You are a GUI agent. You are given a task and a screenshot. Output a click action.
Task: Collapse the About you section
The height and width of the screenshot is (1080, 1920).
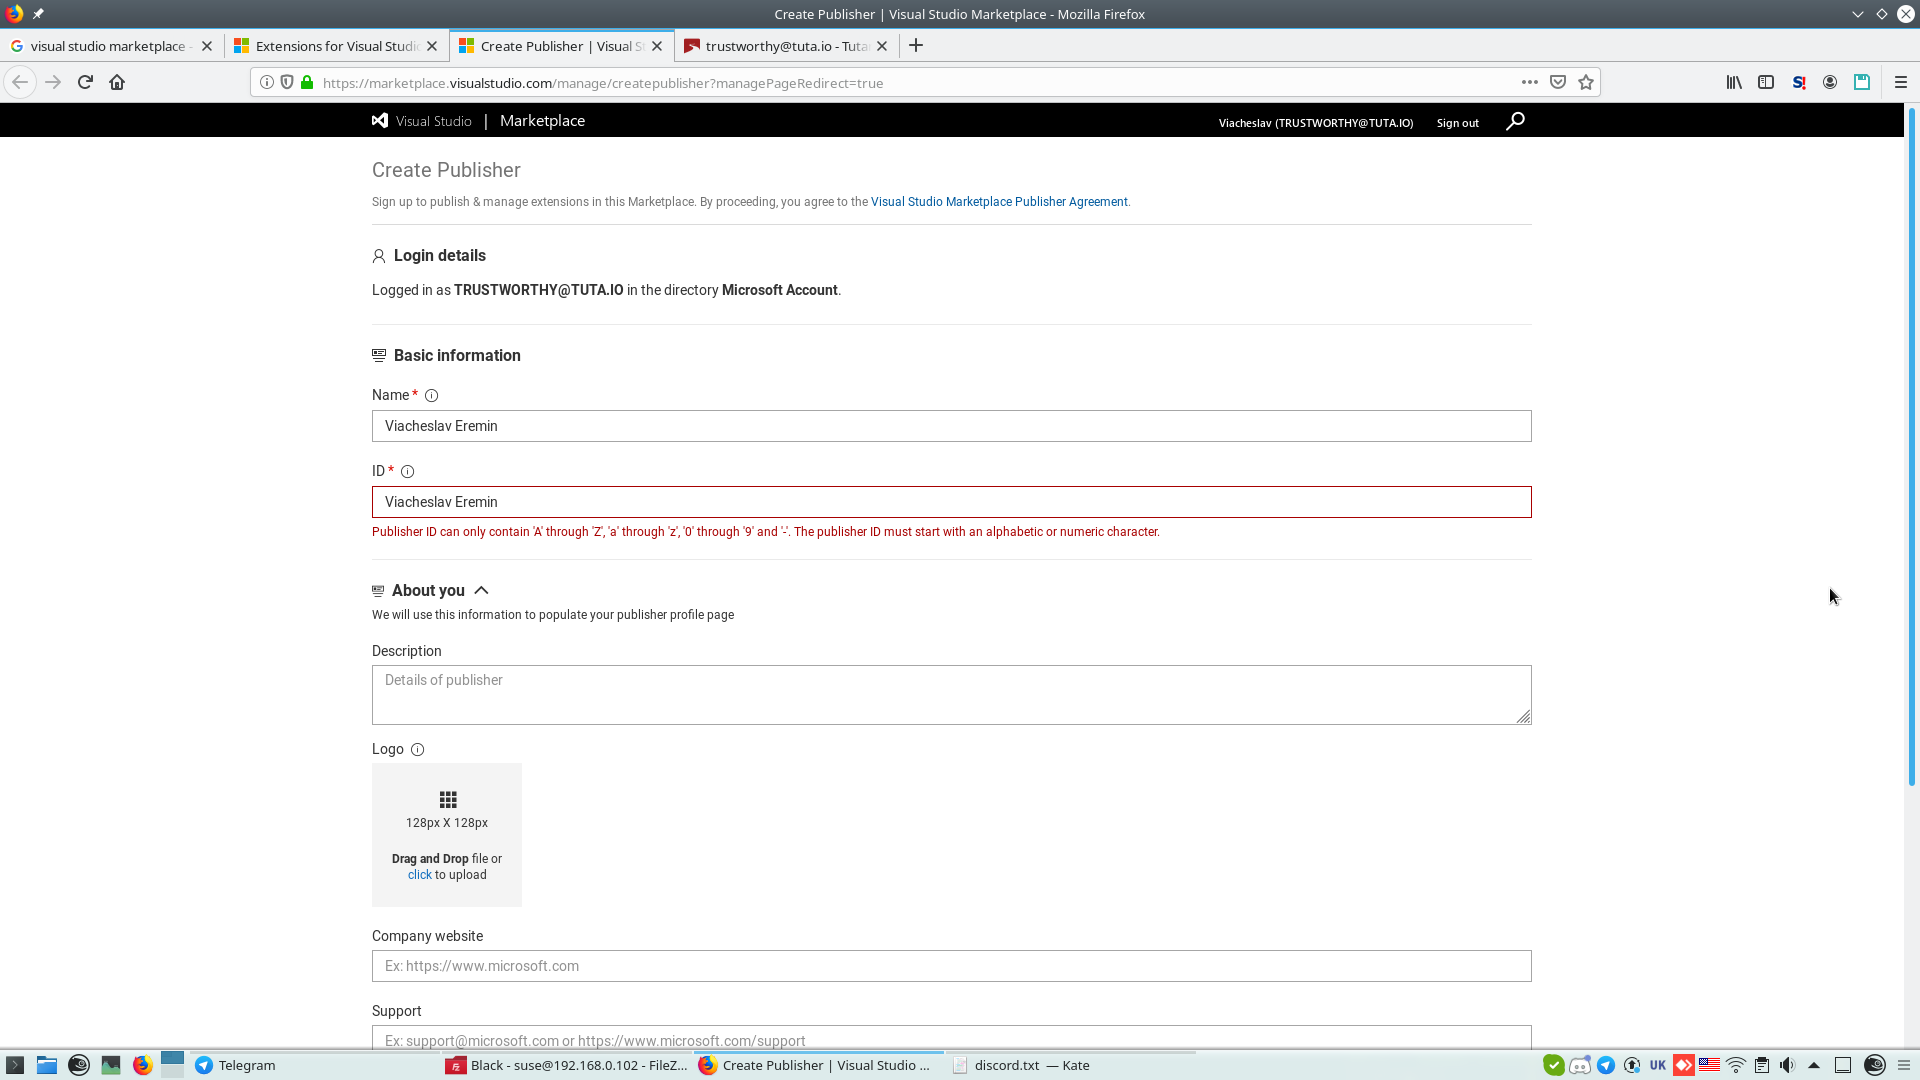click(481, 591)
